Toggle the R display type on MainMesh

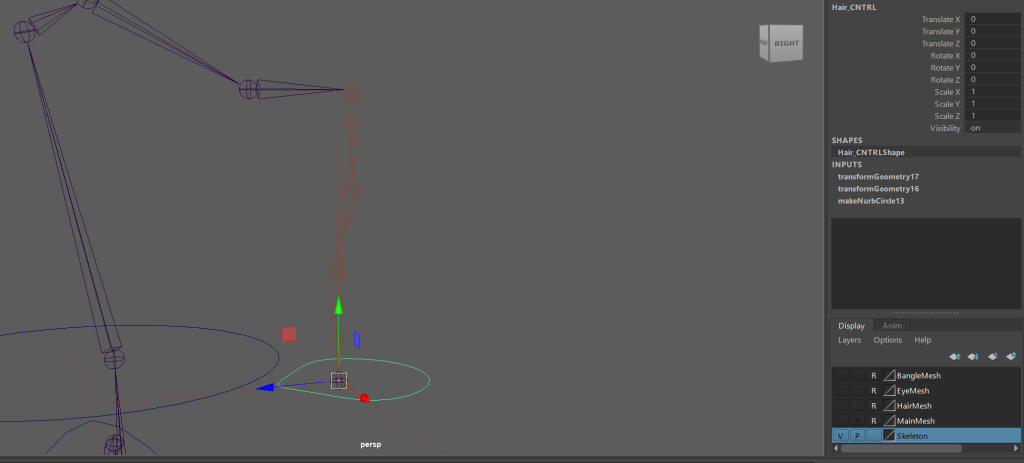click(873, 421)
